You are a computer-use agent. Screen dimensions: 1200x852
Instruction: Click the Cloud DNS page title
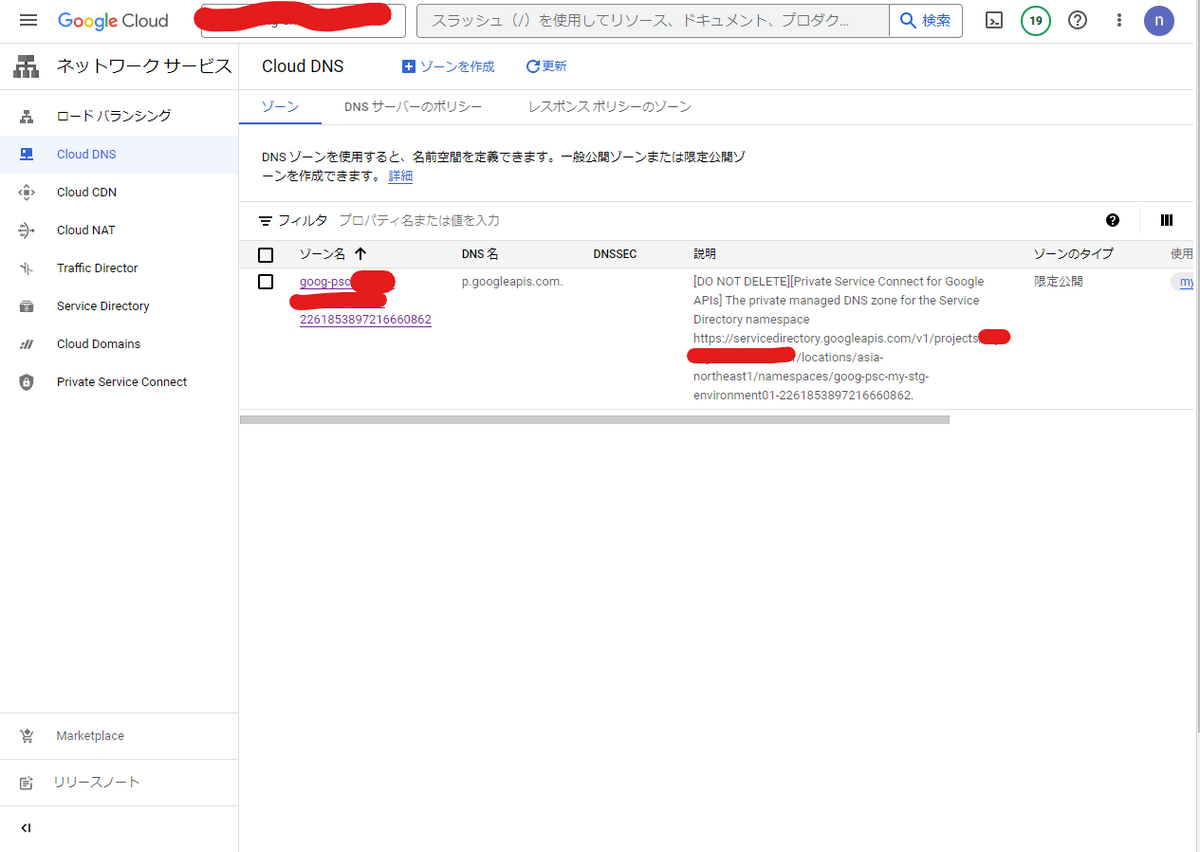click(303, 66)
